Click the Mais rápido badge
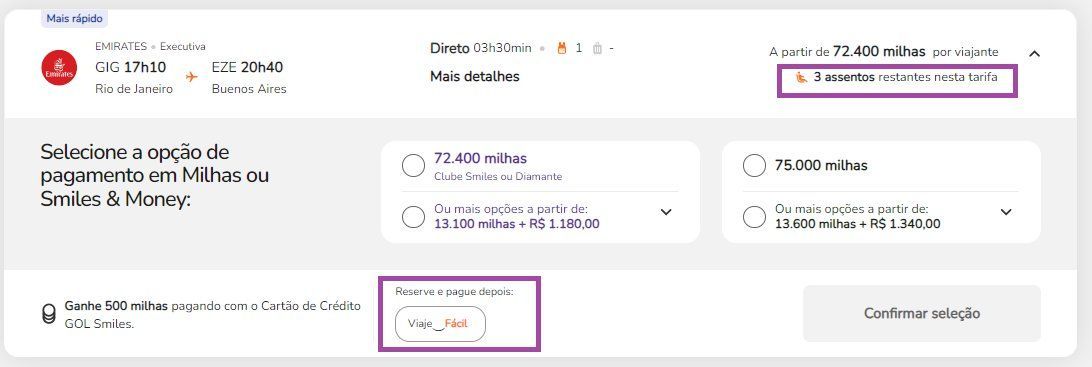This screenshot has width=1092, height=367. 75,18
